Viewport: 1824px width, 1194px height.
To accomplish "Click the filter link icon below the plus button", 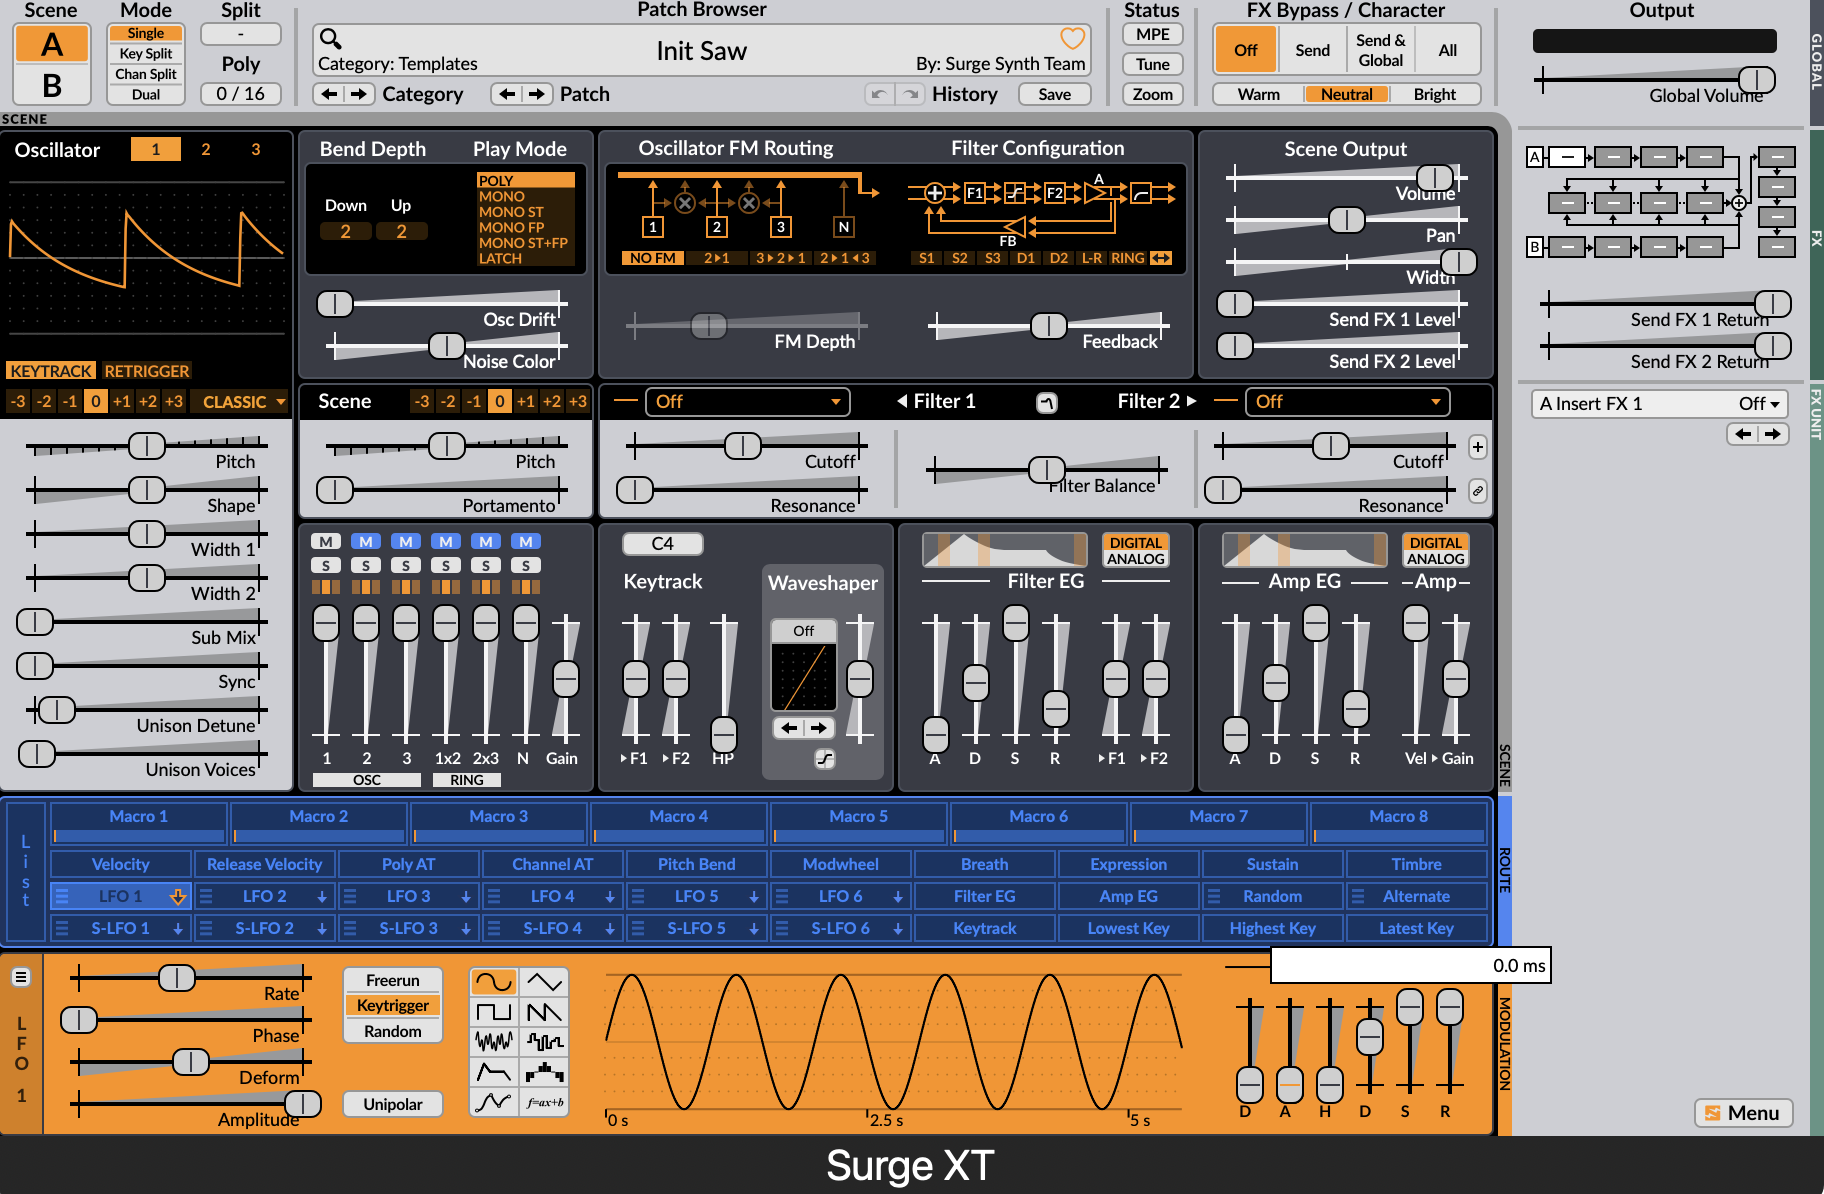I will click(x=1478, y=491).
